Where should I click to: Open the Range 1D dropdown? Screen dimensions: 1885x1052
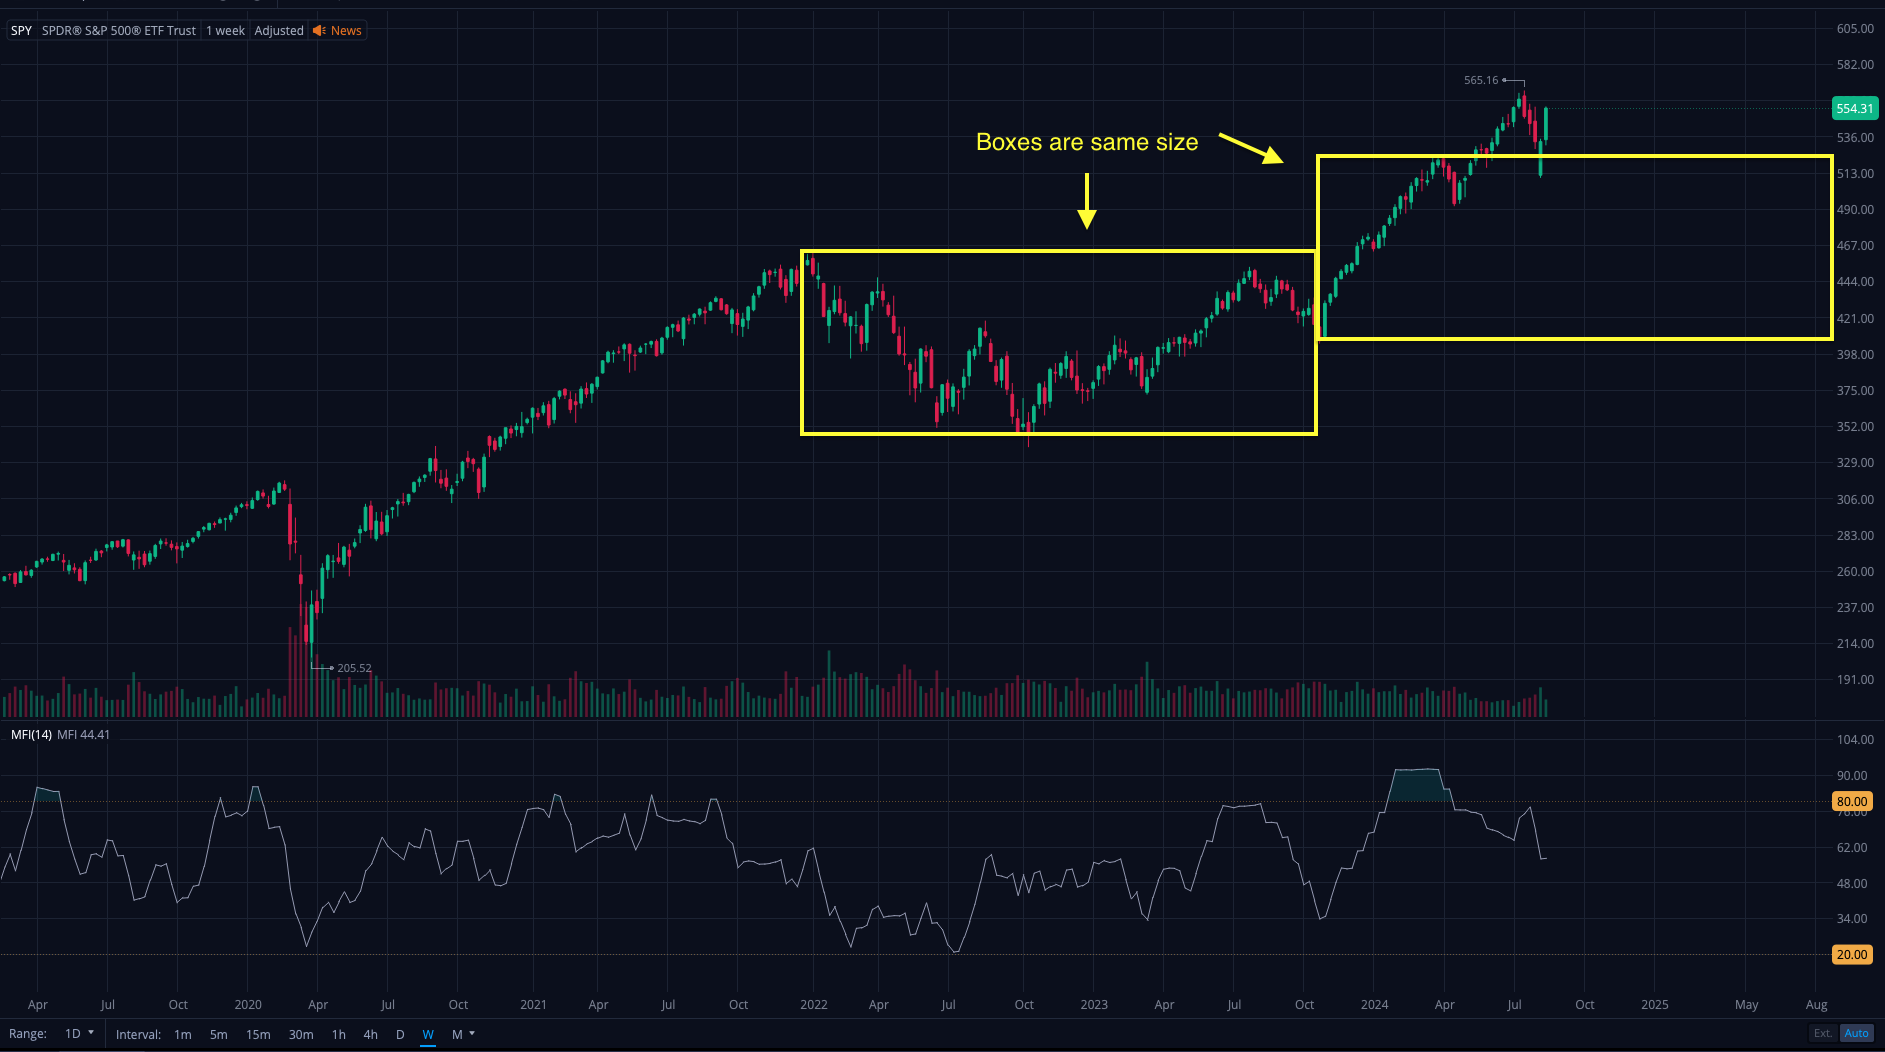79,1034
